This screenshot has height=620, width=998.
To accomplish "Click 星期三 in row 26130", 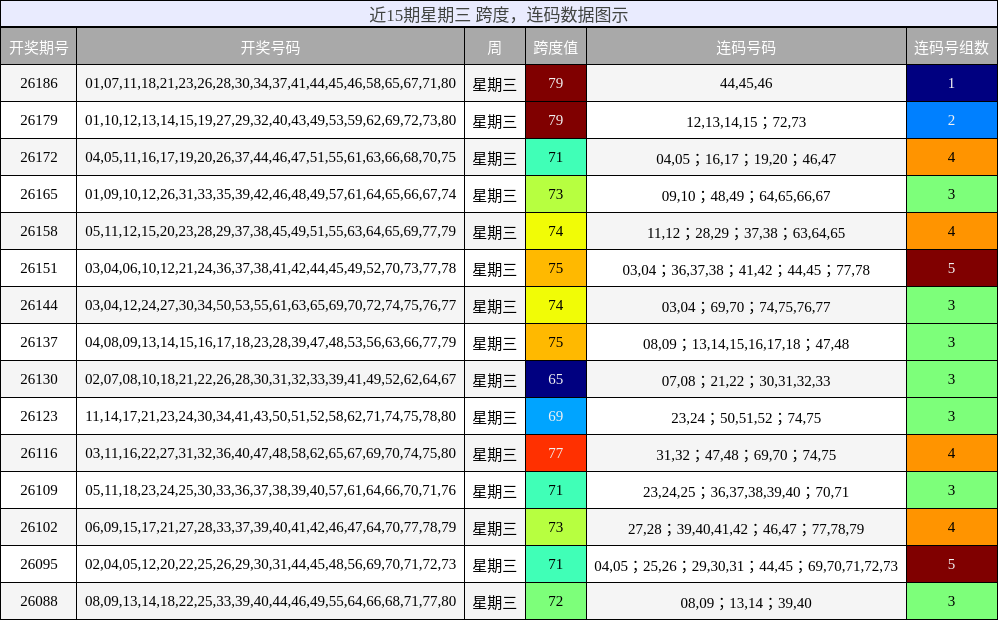I will 495,380.
